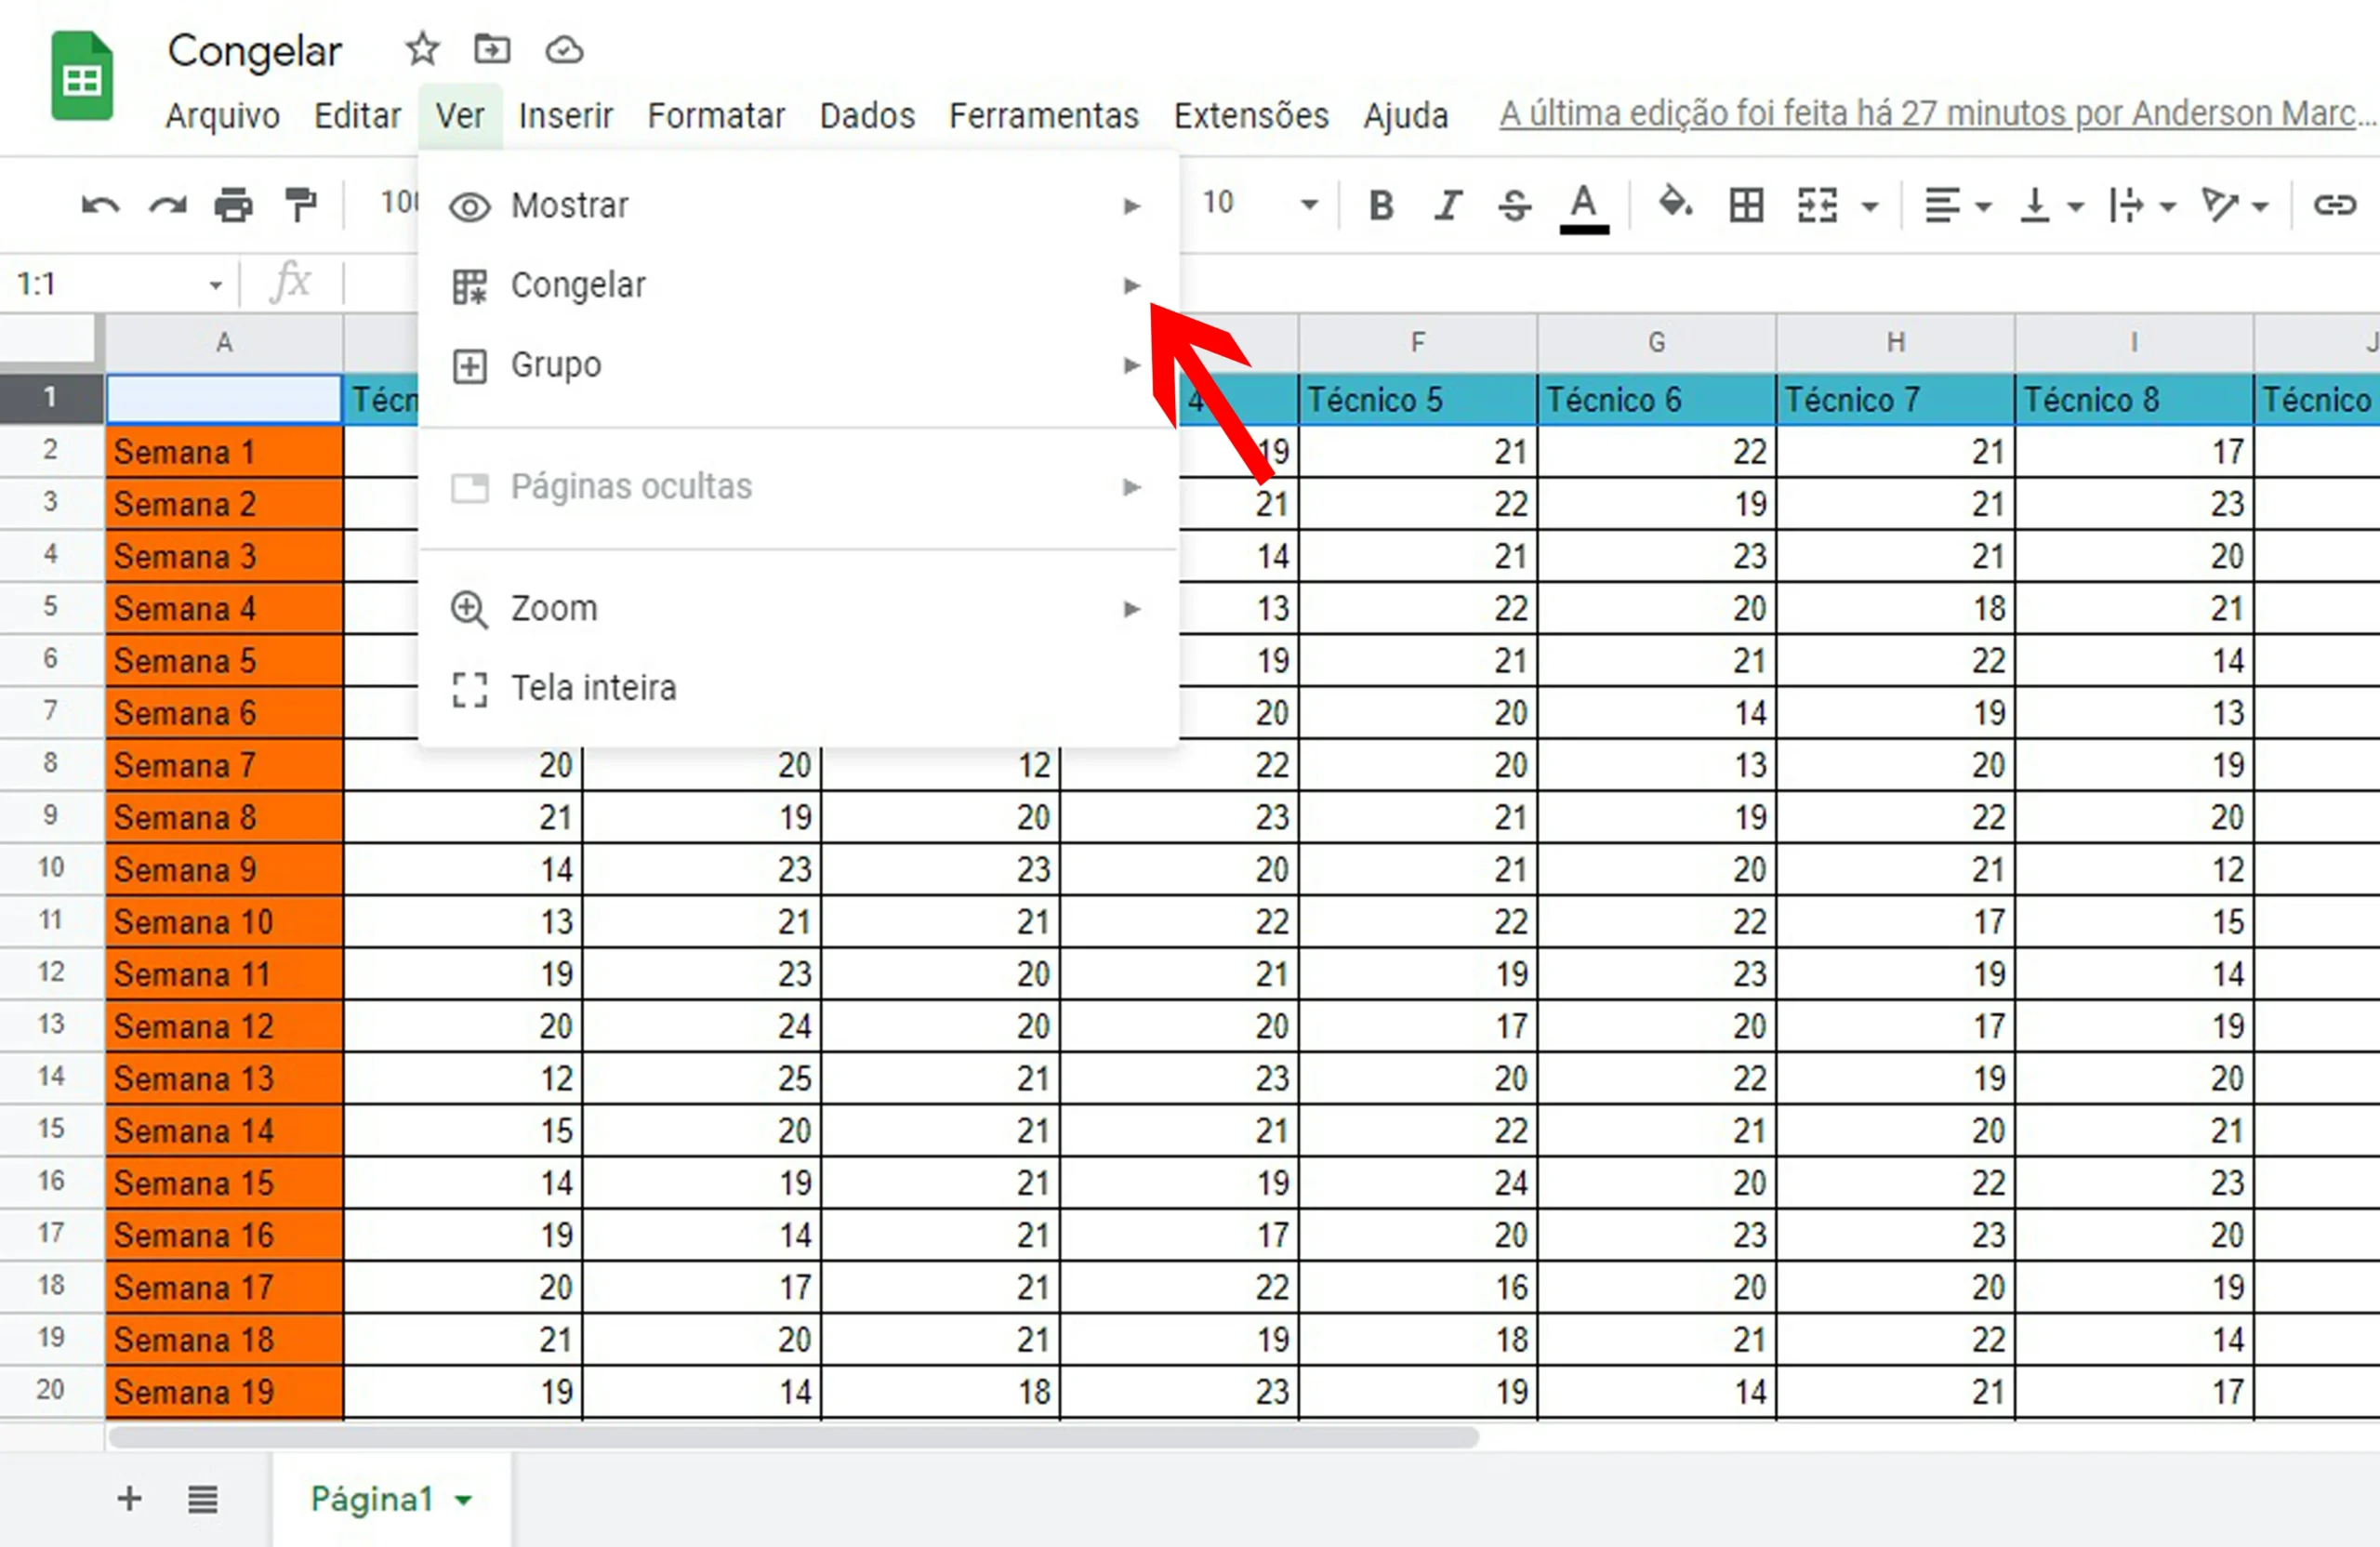Open the name box dropdown arrow
2380x1547 pixels.
coord(216,286)
